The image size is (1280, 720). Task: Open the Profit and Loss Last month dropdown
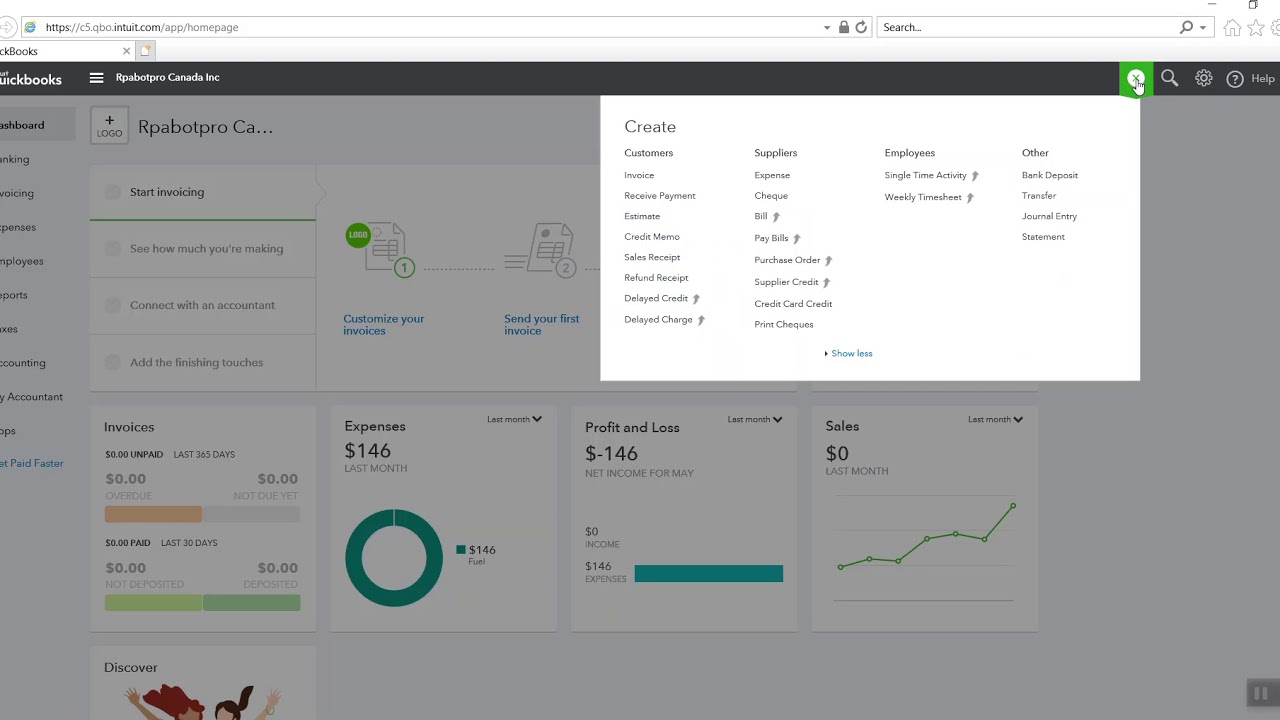(755, 419)
